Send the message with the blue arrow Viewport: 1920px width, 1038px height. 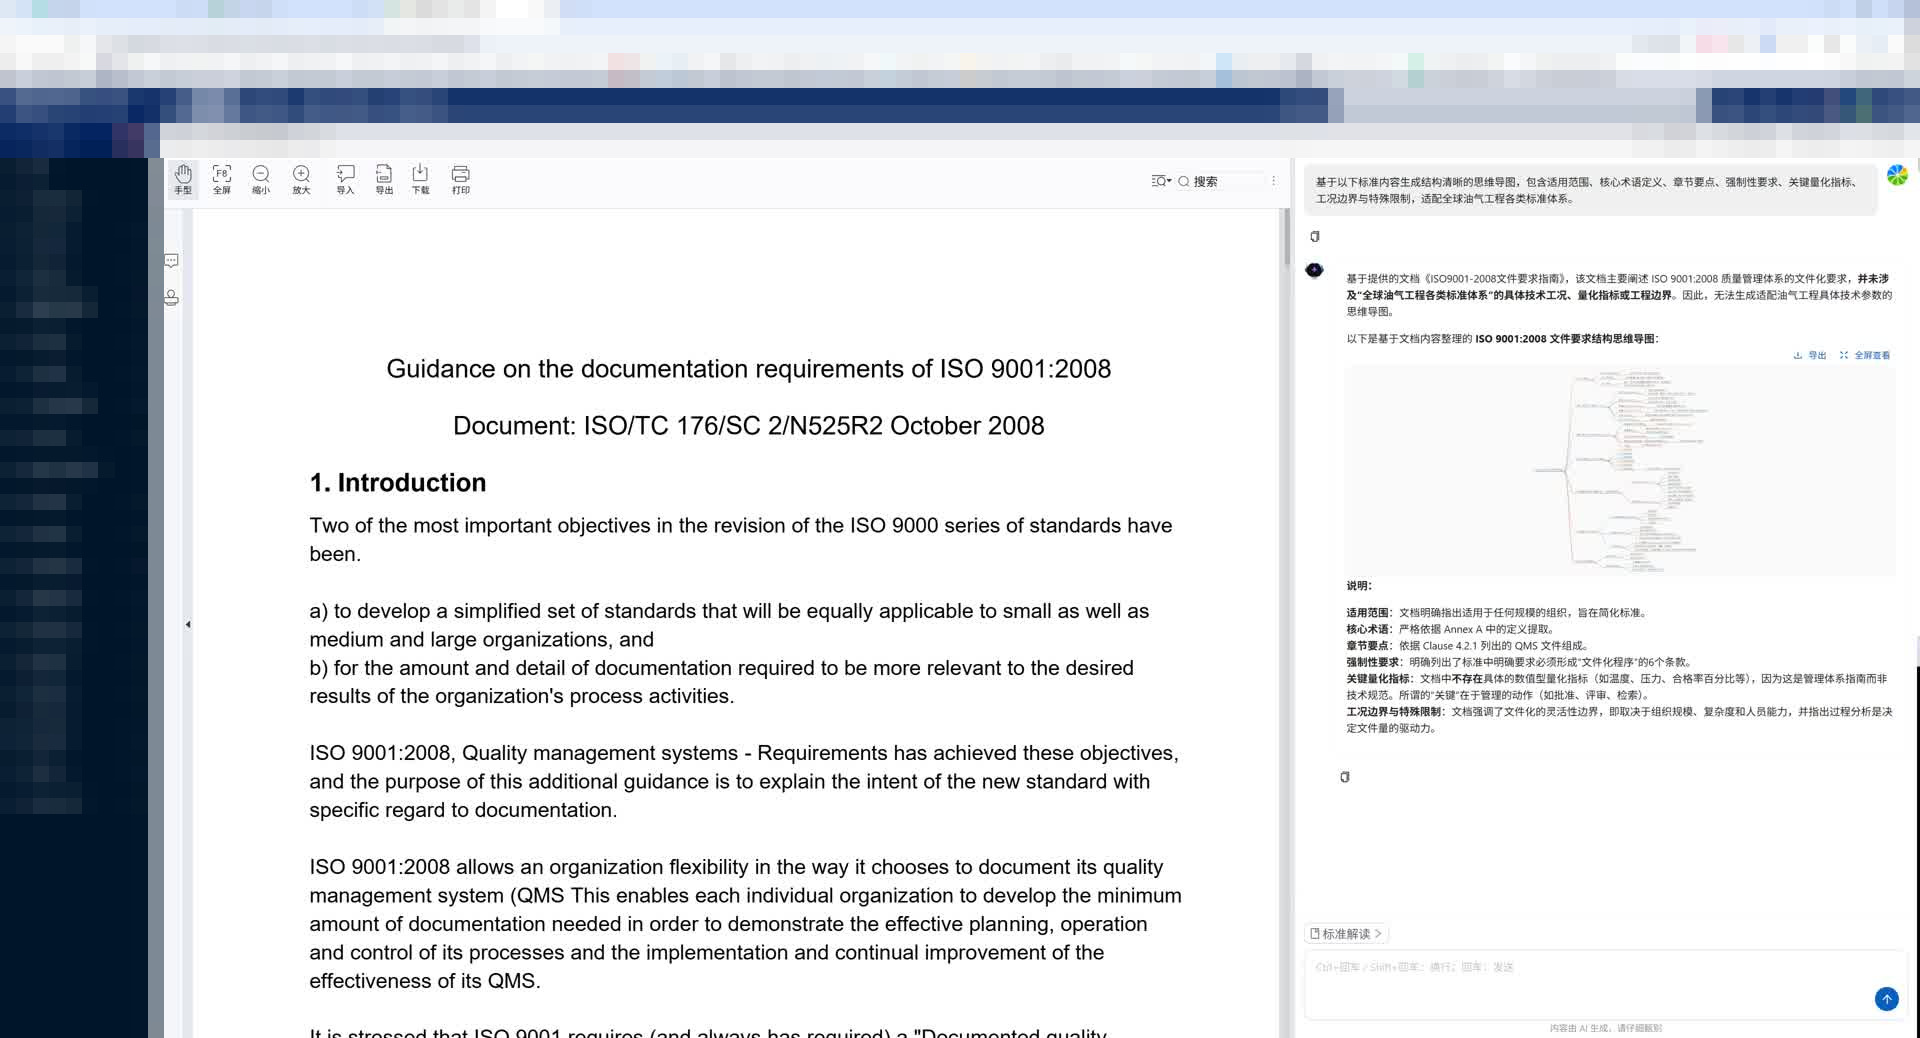point(1886,999)
